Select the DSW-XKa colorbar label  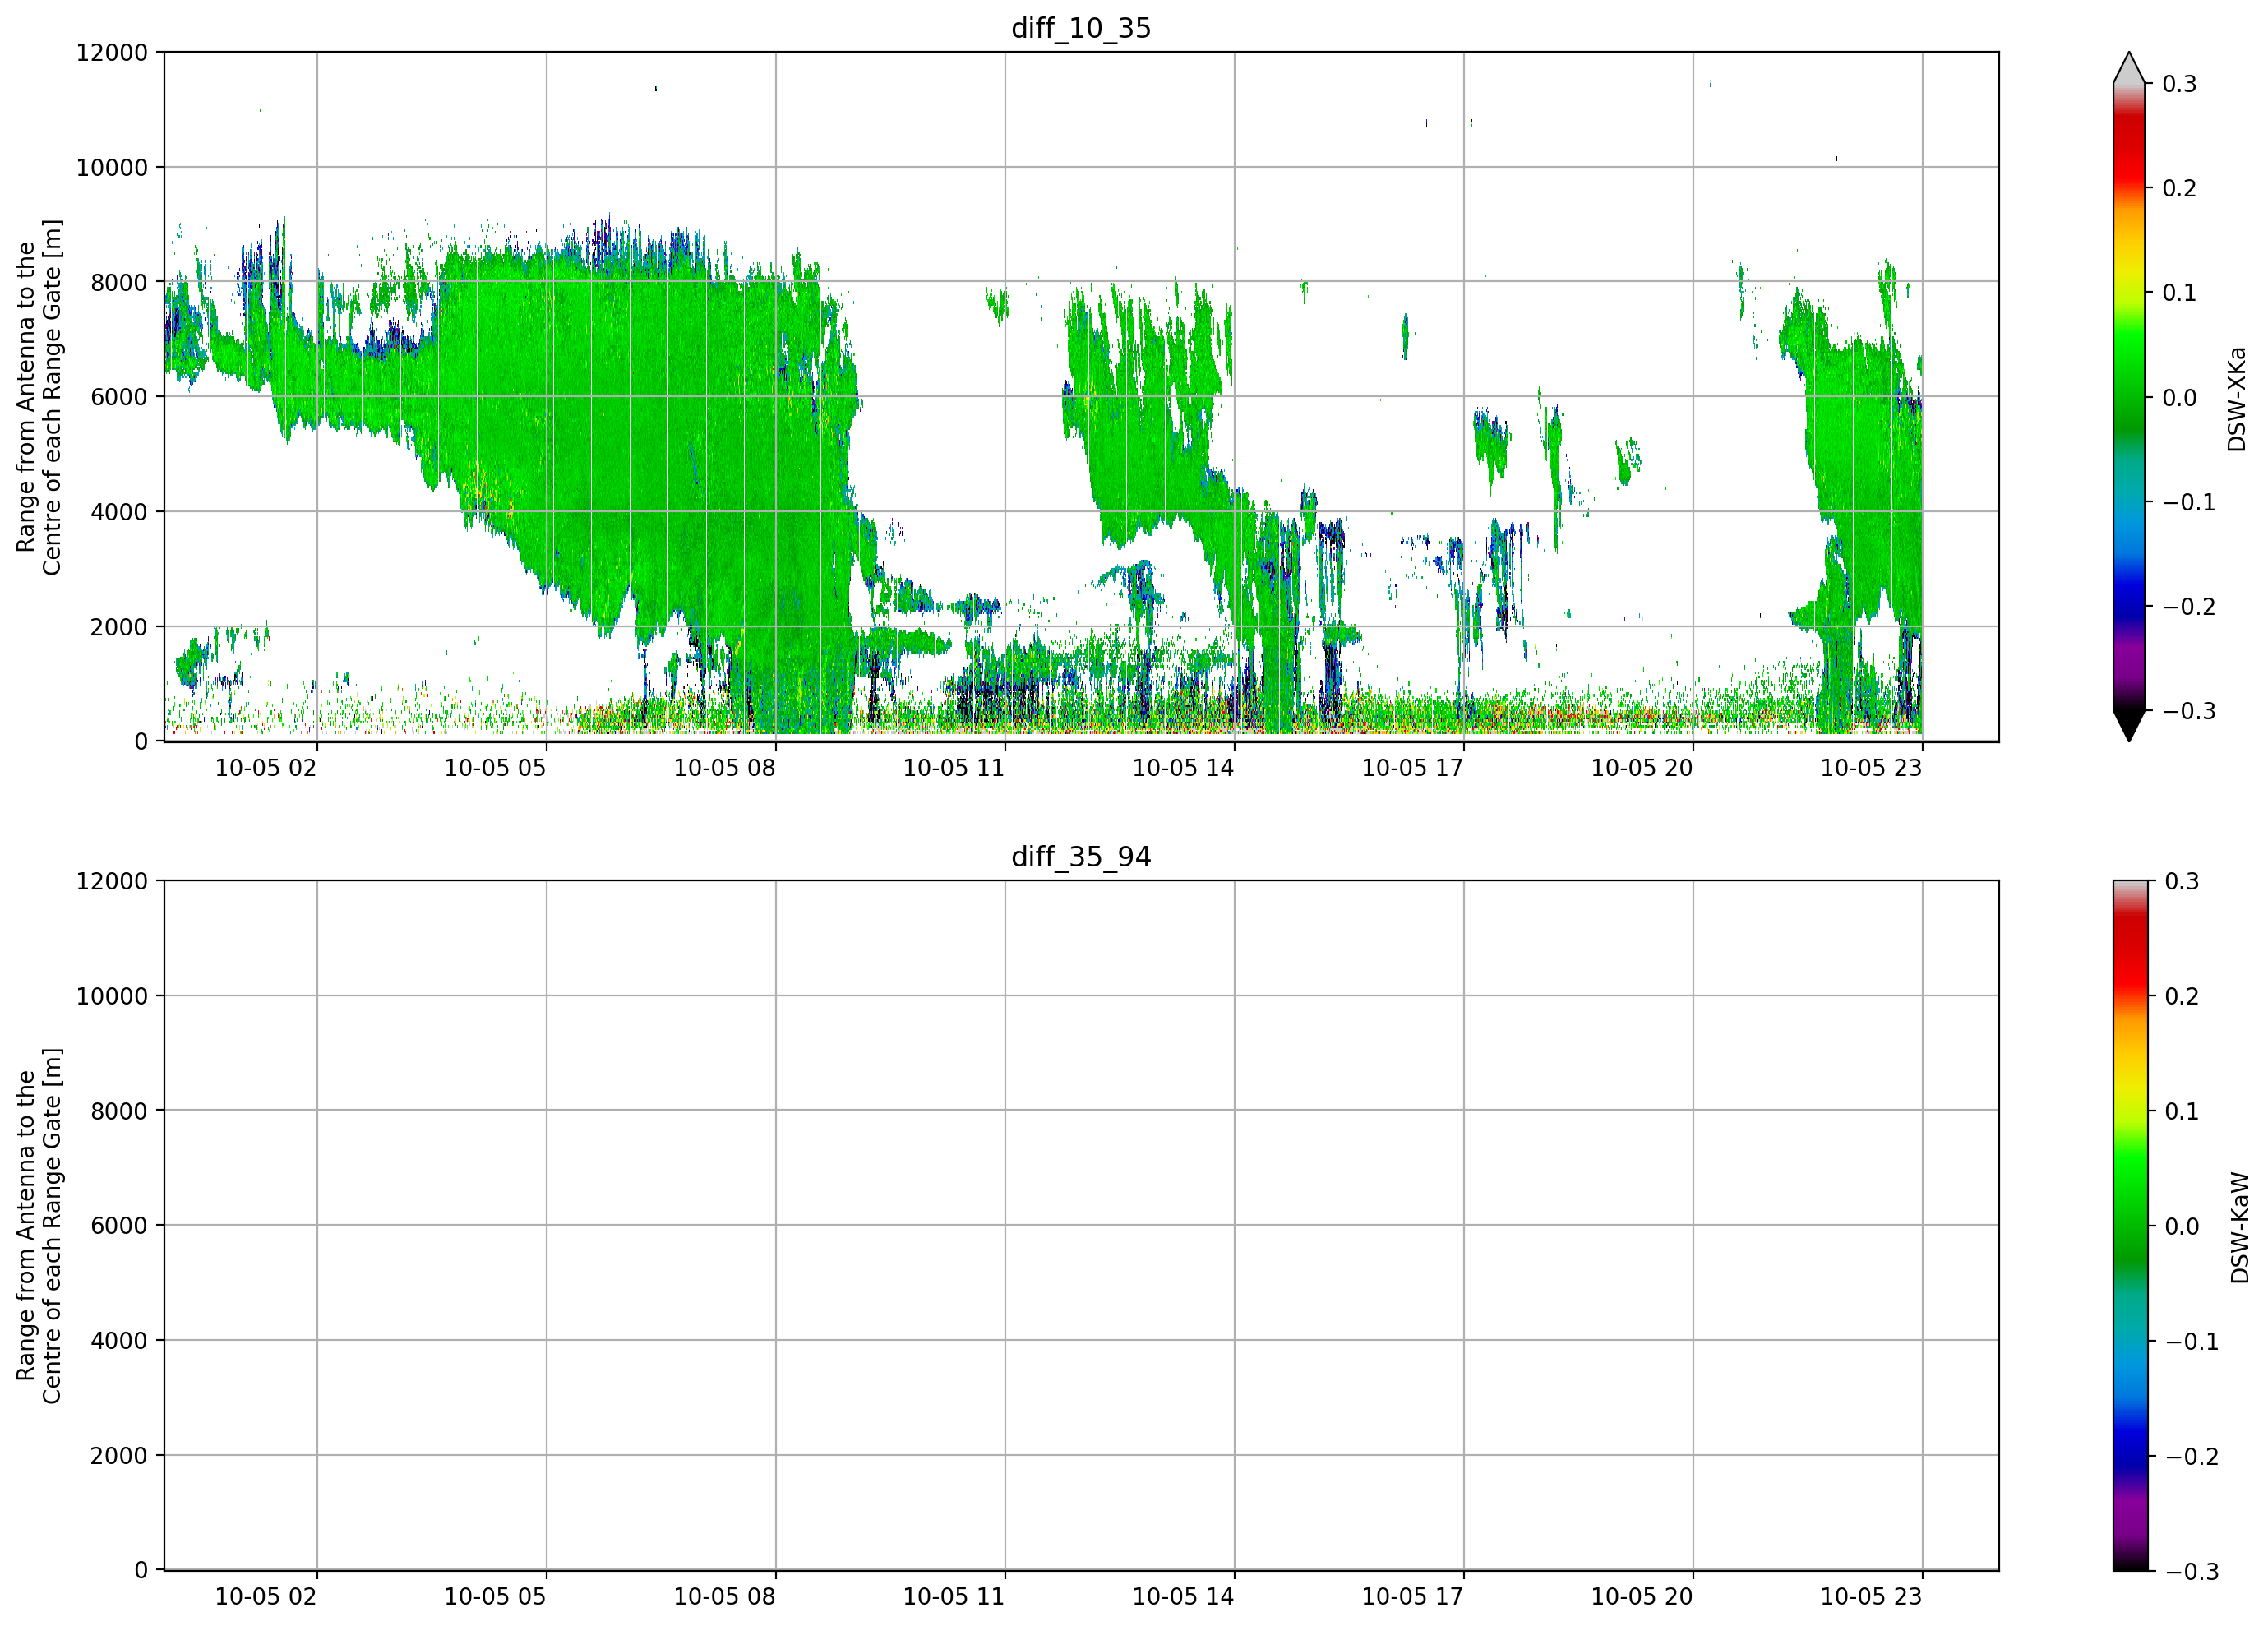click(2237, 399)
